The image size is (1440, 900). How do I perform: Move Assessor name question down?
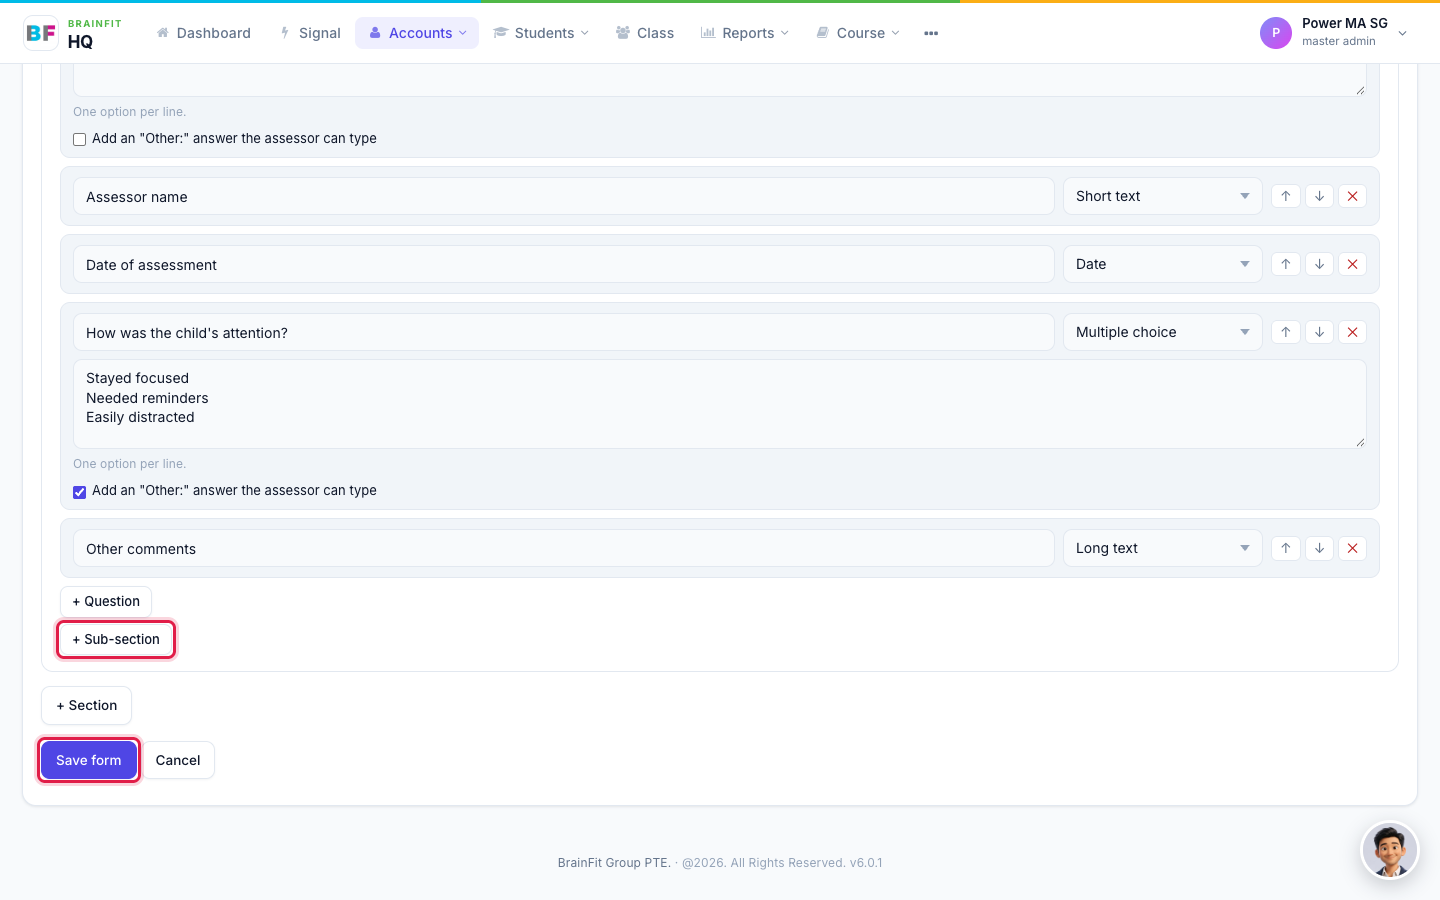(1319, 196)
